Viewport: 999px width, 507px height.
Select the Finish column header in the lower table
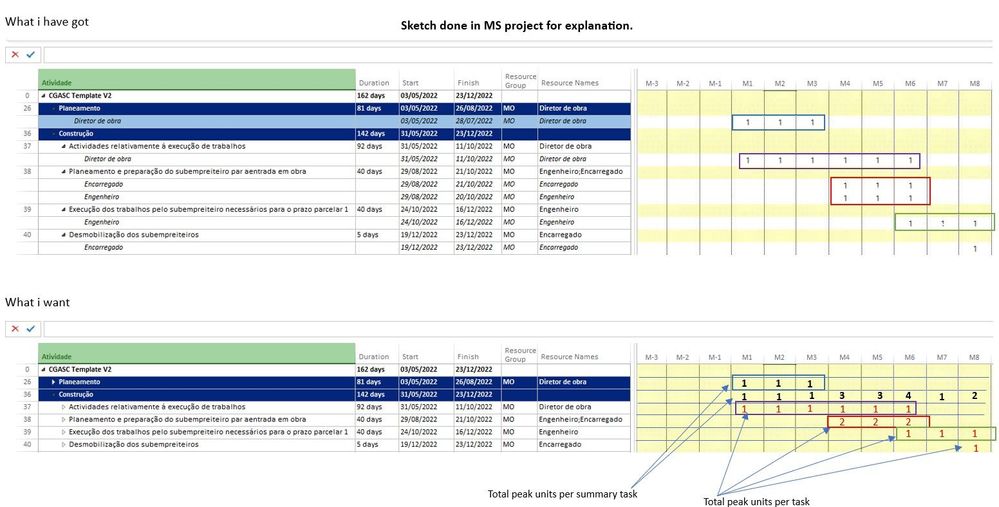pyautogui.click(x=478, y=354)
